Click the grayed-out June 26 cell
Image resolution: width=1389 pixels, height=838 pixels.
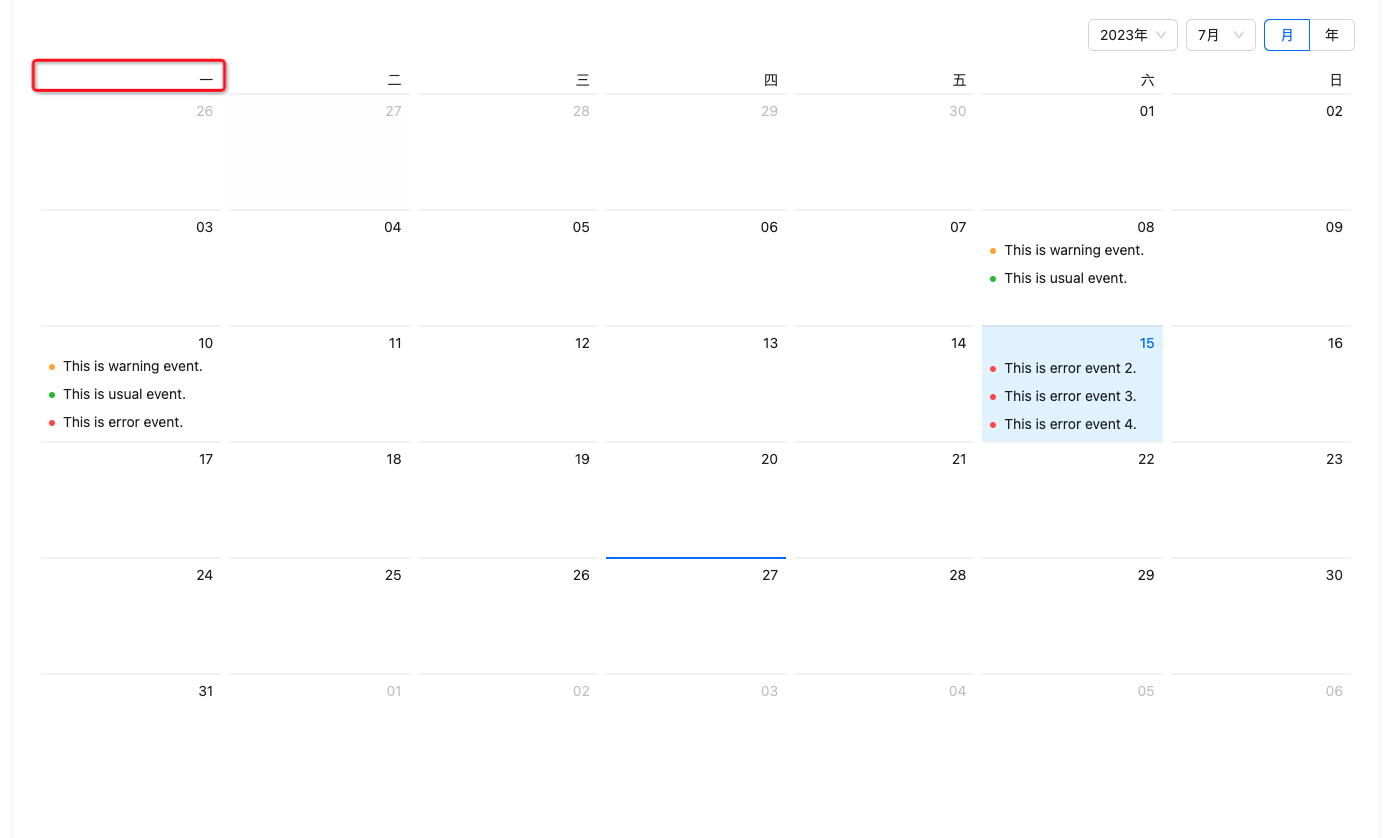click(130, 150)
